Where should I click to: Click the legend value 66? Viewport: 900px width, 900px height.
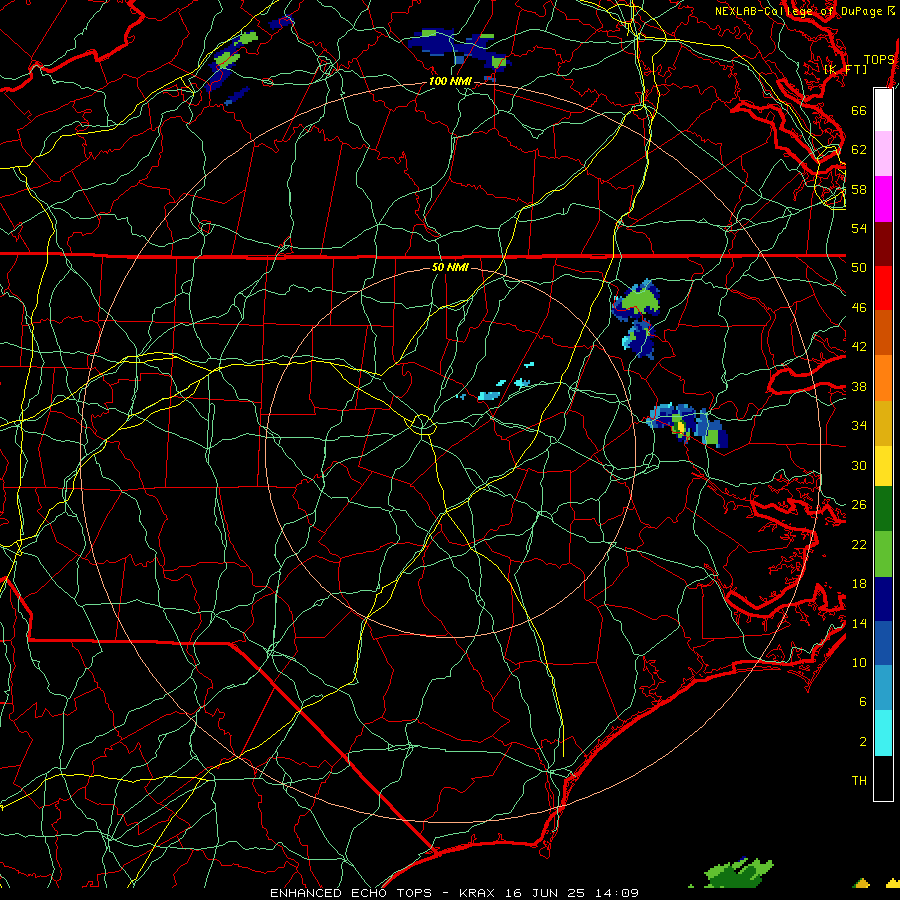[859, 110]
